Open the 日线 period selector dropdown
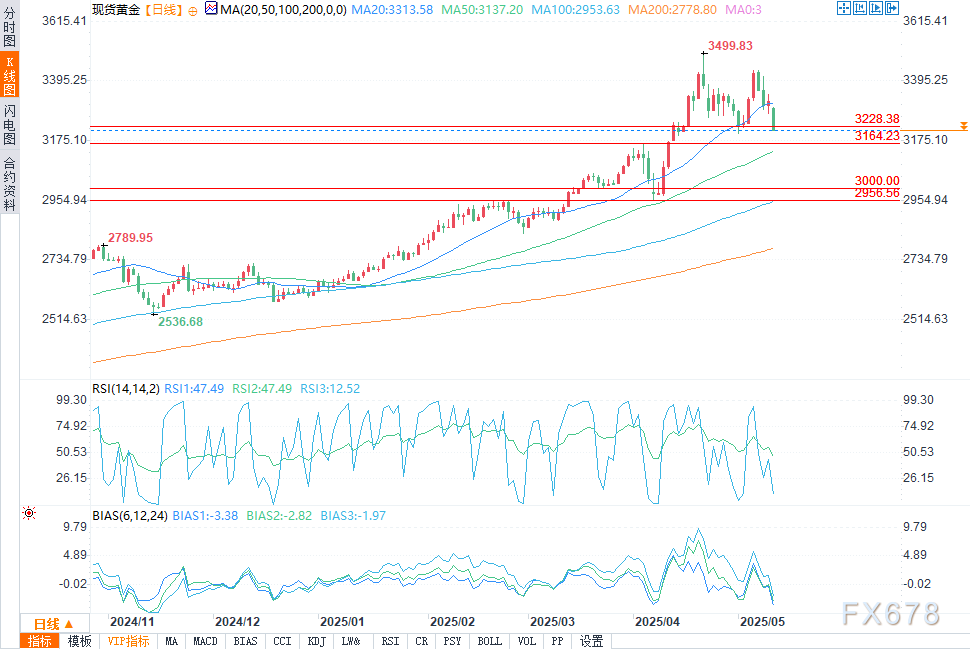970x649 pixels. [x=47, y=623]
